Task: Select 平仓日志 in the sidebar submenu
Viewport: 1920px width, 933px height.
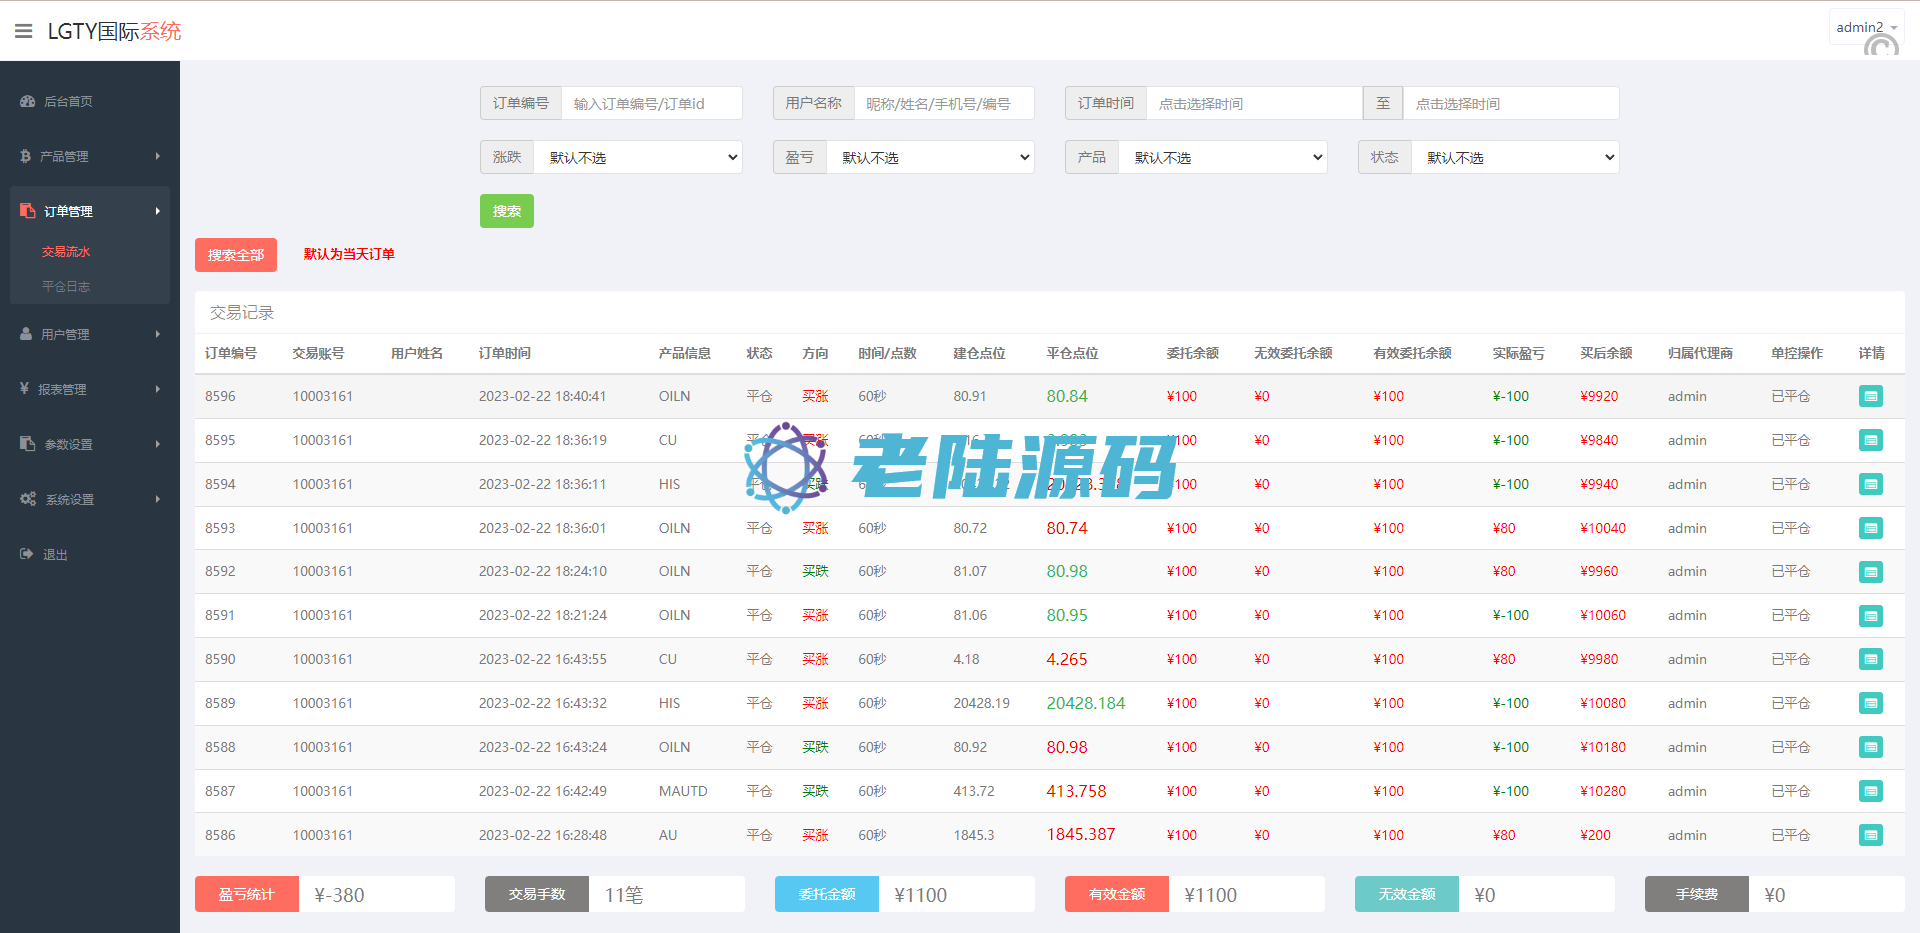Action: click(x=66, y=287)
